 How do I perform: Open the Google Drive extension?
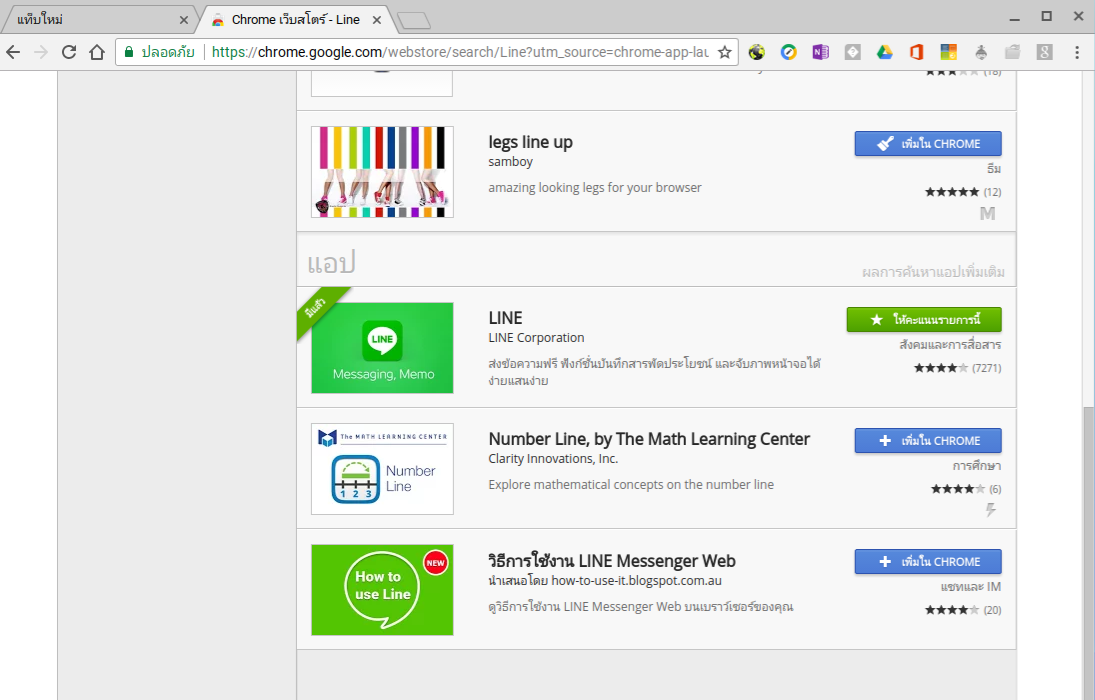(885, 52)
